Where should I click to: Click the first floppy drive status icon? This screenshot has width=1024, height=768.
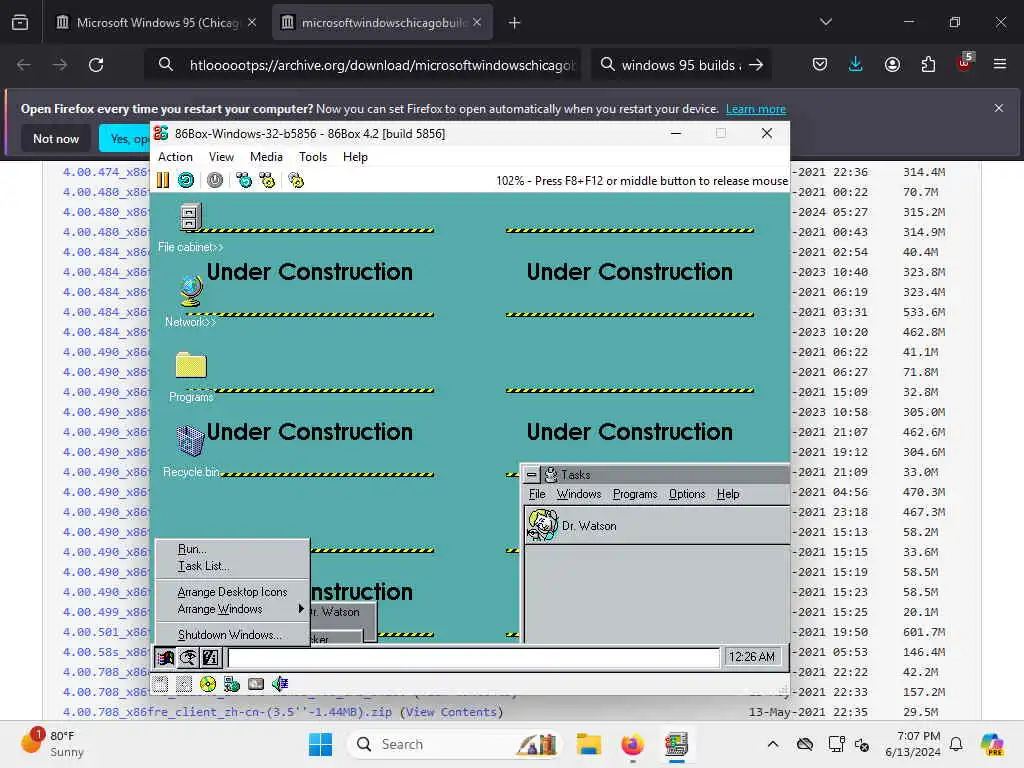pos(161,684)
